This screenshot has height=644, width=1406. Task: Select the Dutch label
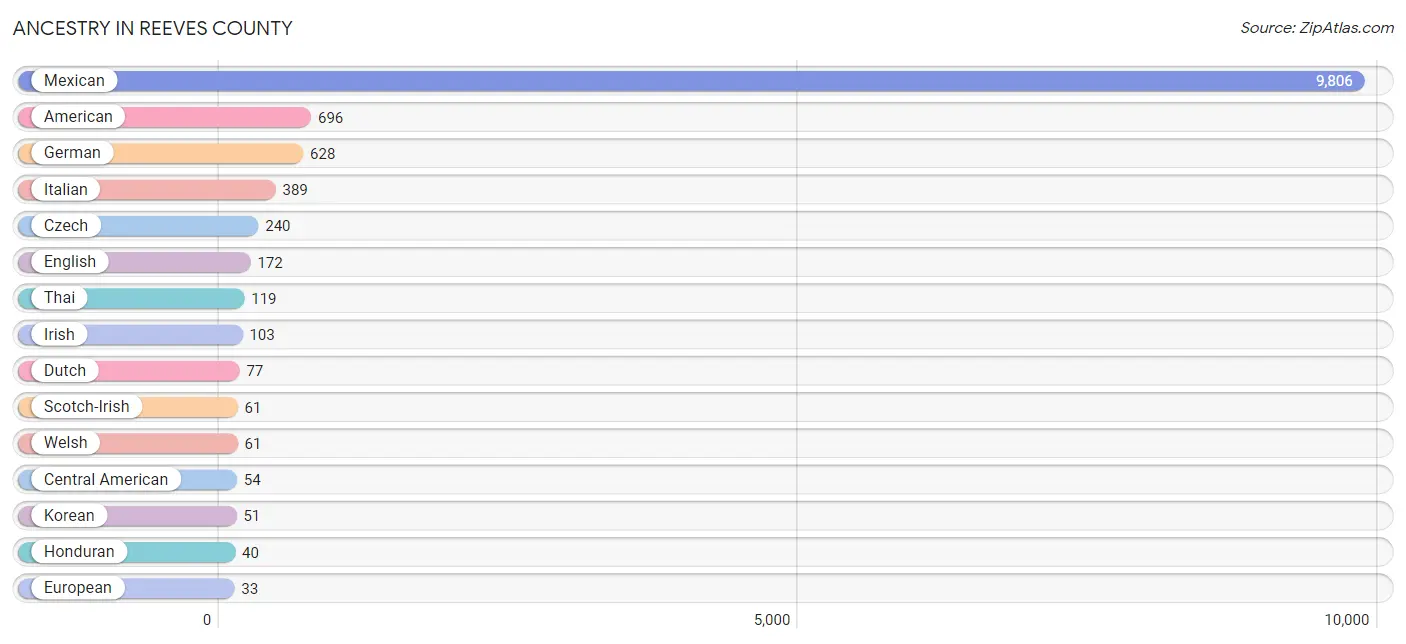click(x=65, y=371)
